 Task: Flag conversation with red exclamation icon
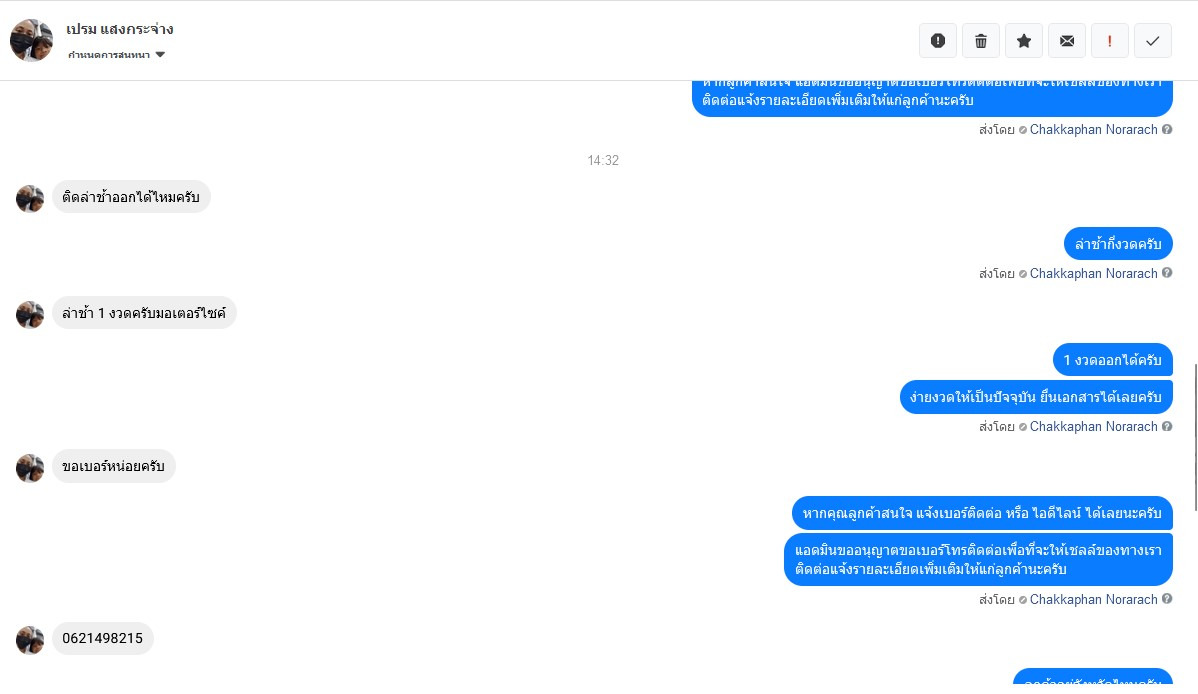pos(1109,41)
